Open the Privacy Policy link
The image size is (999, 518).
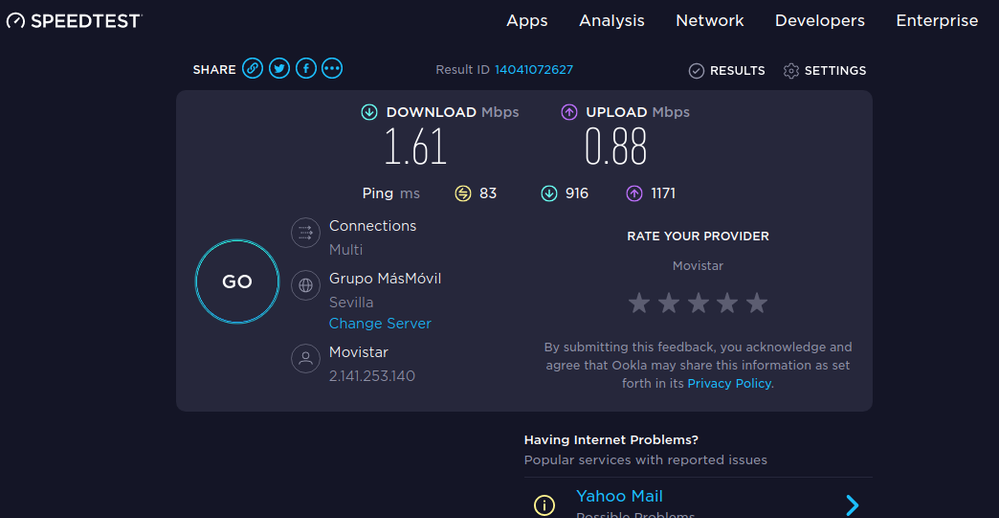pyautogui.click(x=730, y=384)
